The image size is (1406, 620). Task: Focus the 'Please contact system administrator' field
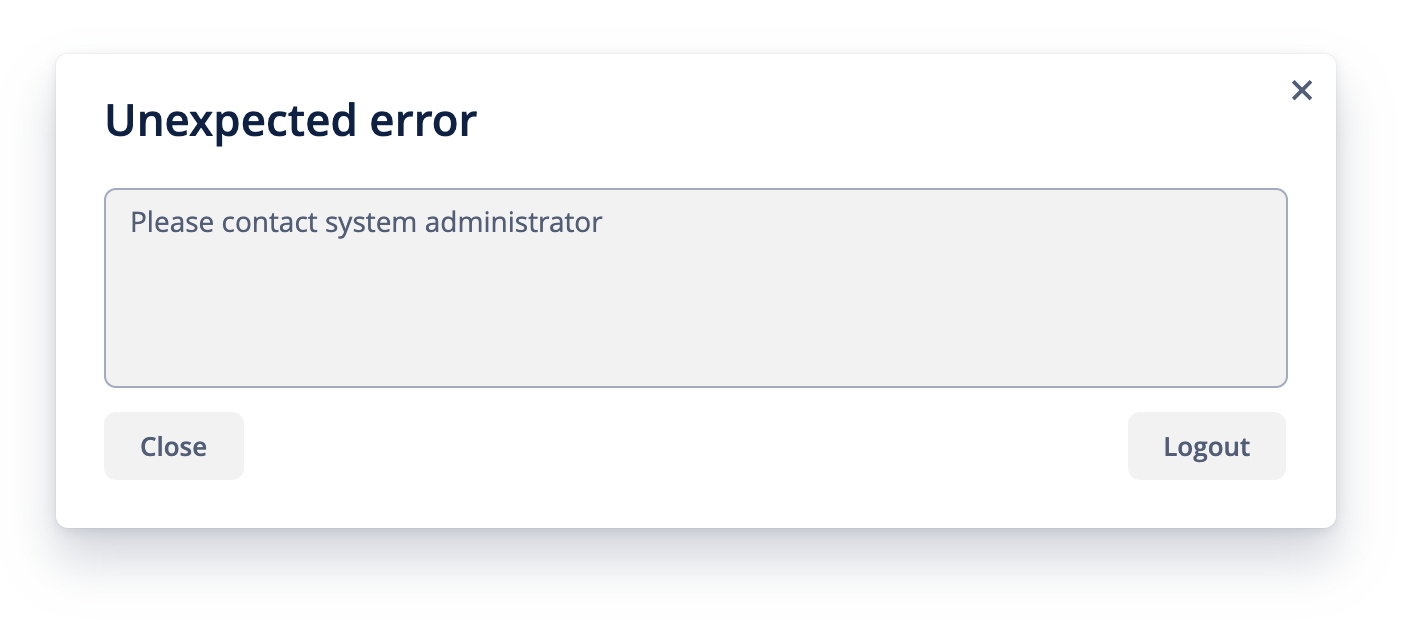[694, 285]
